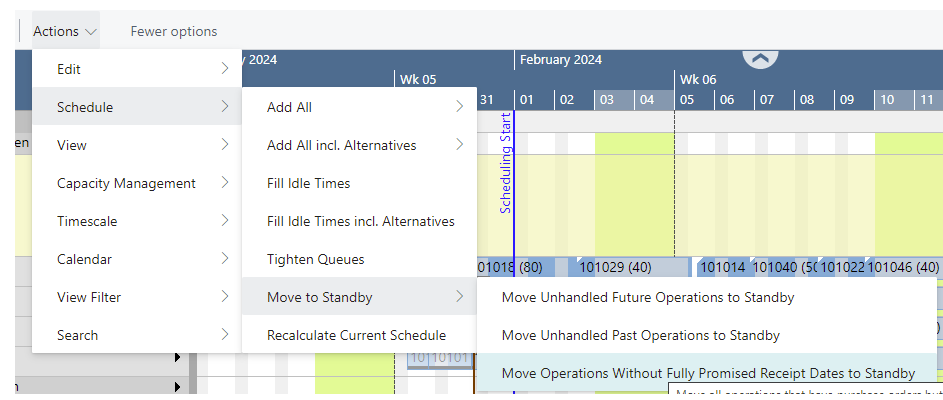
Task: Expand Add All submenu arrow
Action: 459,106
